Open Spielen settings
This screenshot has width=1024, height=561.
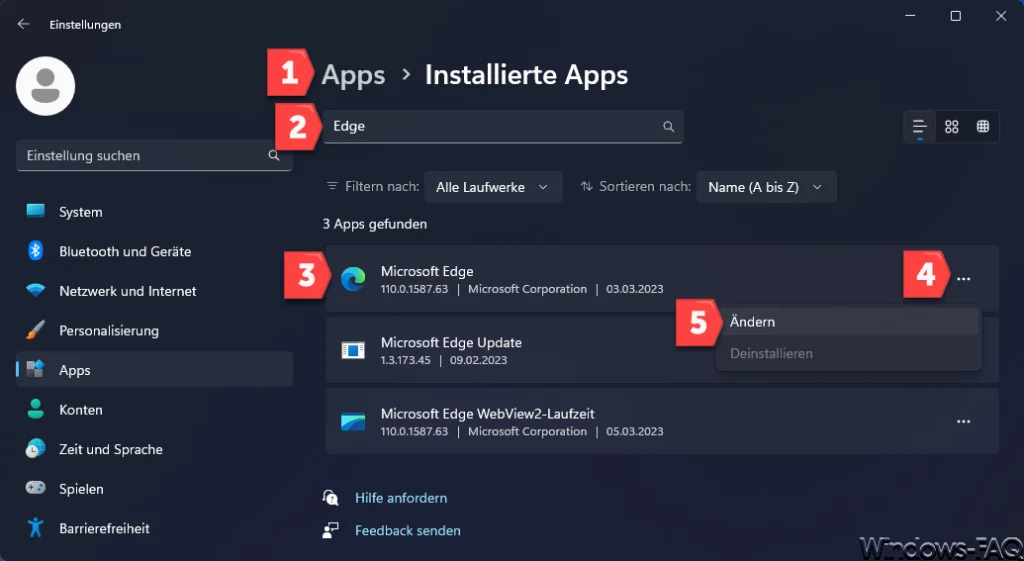pyautogui.click(x=154, y=489)
